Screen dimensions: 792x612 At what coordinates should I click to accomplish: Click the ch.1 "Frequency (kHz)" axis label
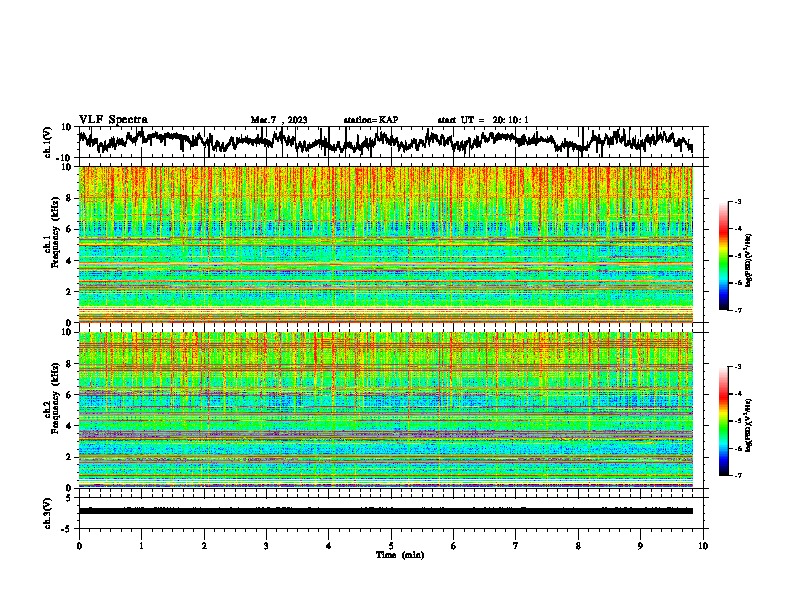55,232
